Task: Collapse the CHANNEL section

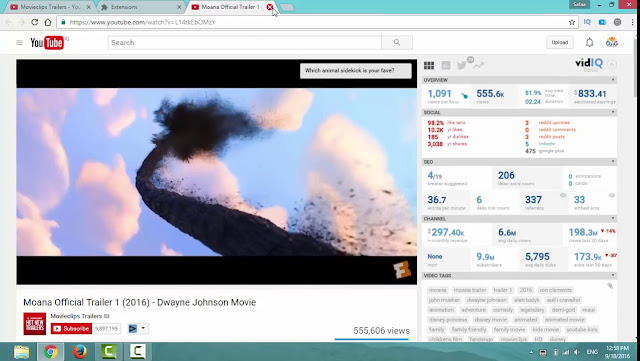Action: click(x=613, y=218)
